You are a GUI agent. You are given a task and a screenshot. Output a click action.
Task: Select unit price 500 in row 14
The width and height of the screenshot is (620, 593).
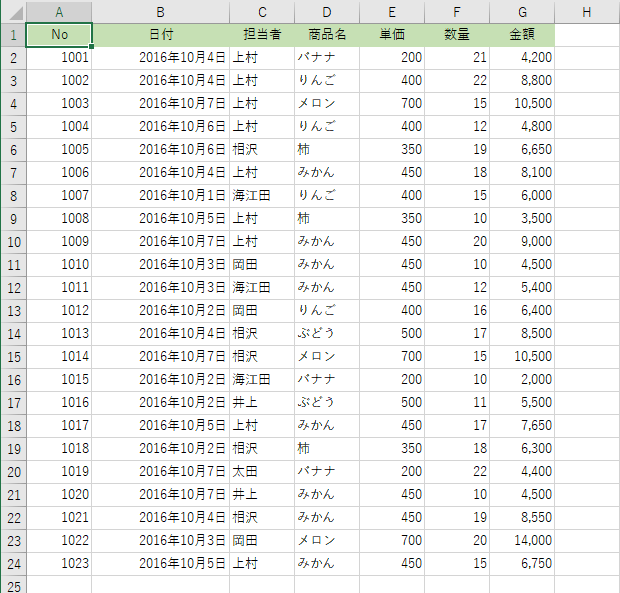tap(392, 334)
